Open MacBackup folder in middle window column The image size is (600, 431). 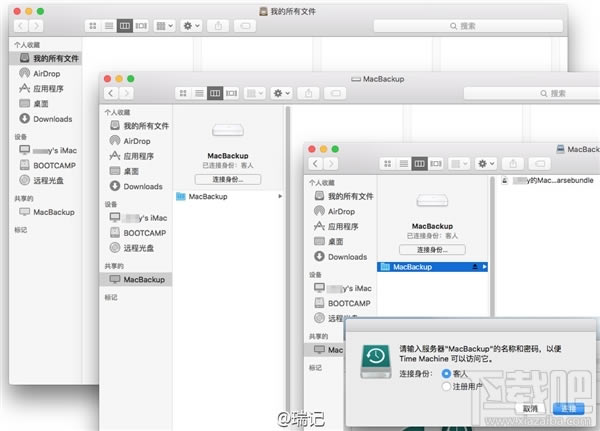tap(229, 196)
